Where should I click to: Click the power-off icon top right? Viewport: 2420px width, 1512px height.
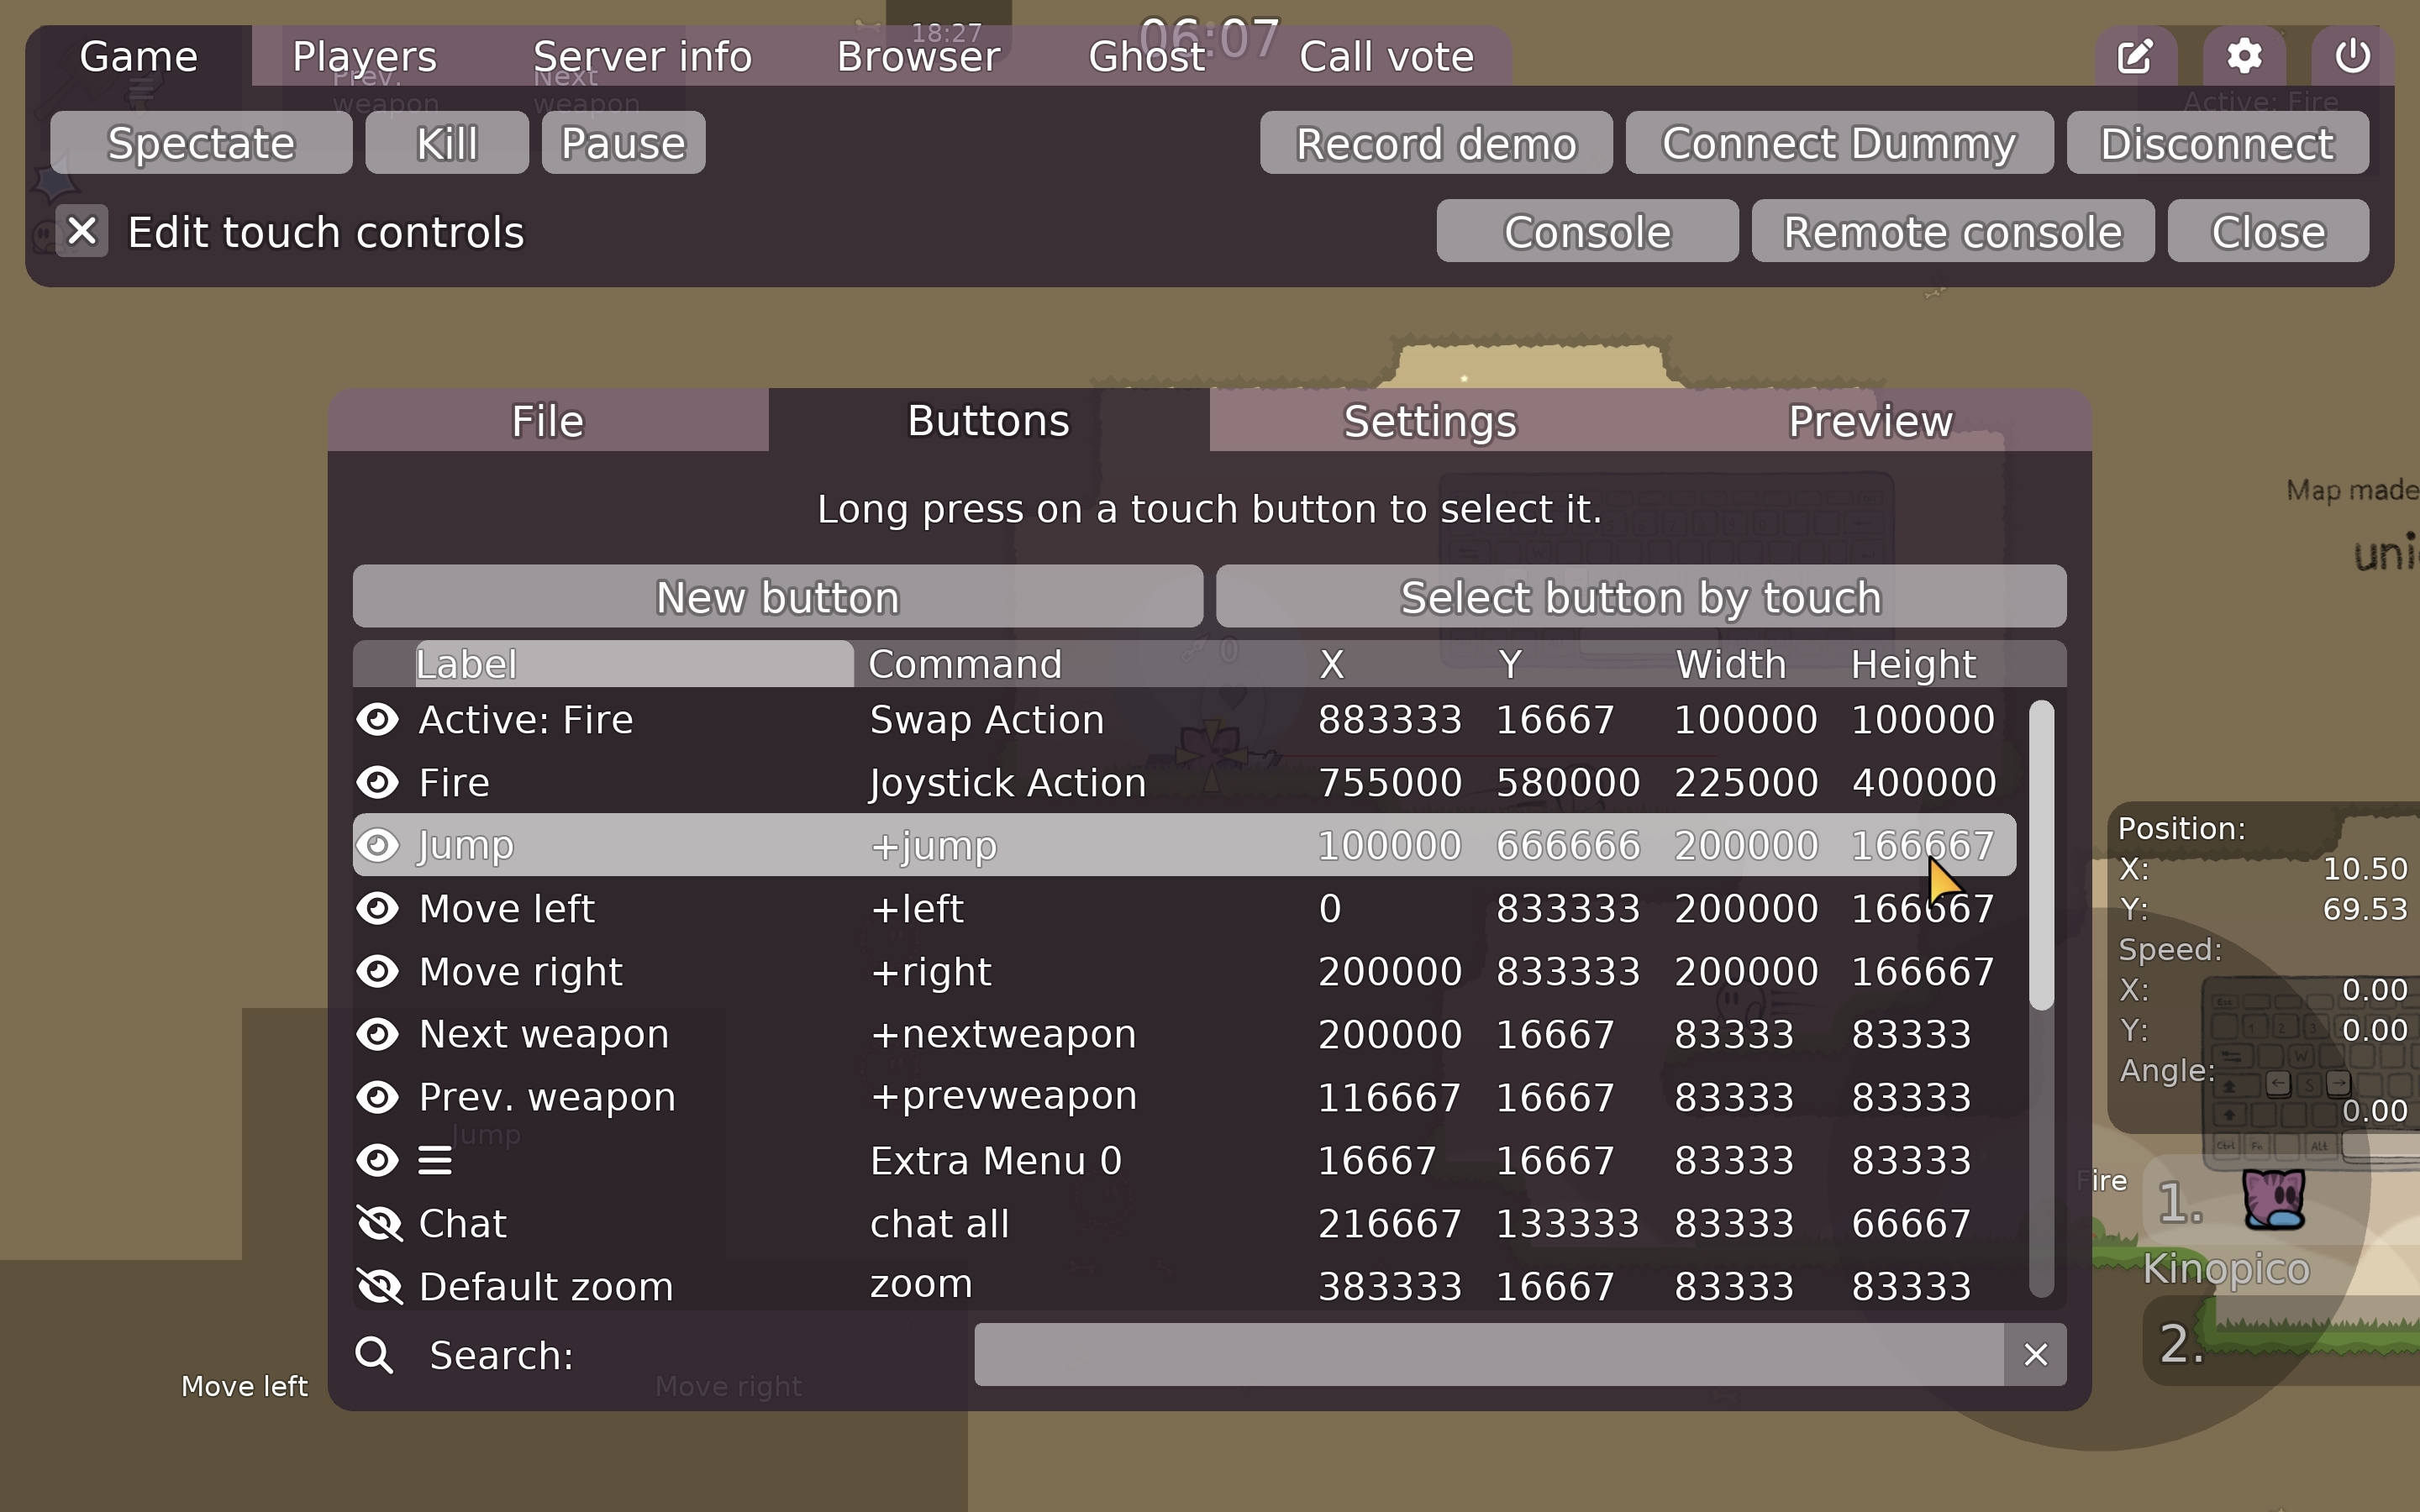coord(2352,57)
